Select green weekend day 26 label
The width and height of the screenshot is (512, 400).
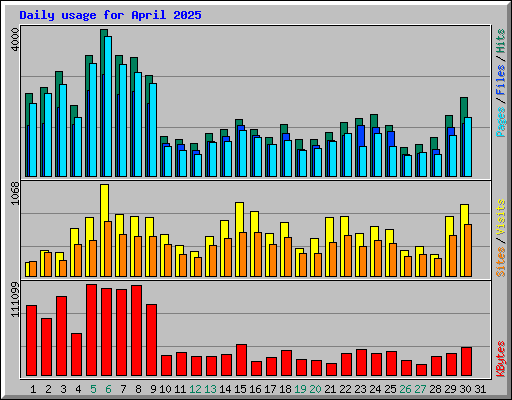click(405, 389)
